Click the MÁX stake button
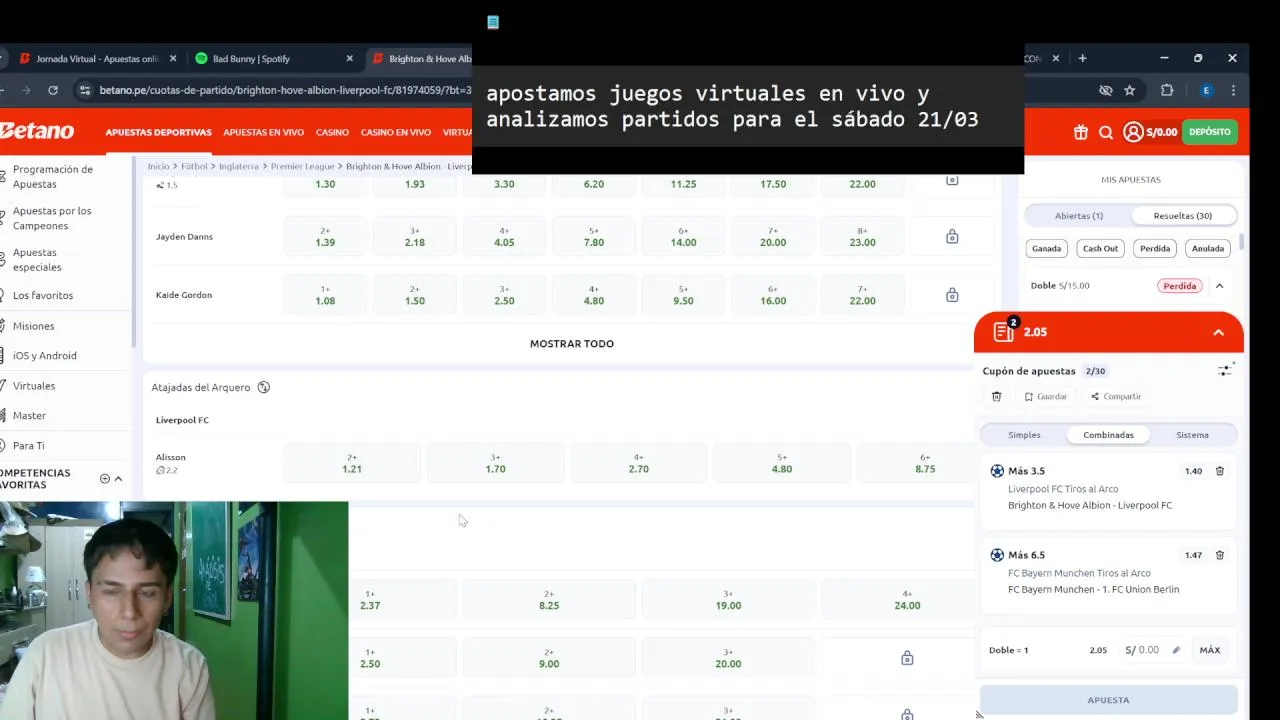Image resolution: width=1280 pixels, height=720 pixels. [x=1210, y=650]
